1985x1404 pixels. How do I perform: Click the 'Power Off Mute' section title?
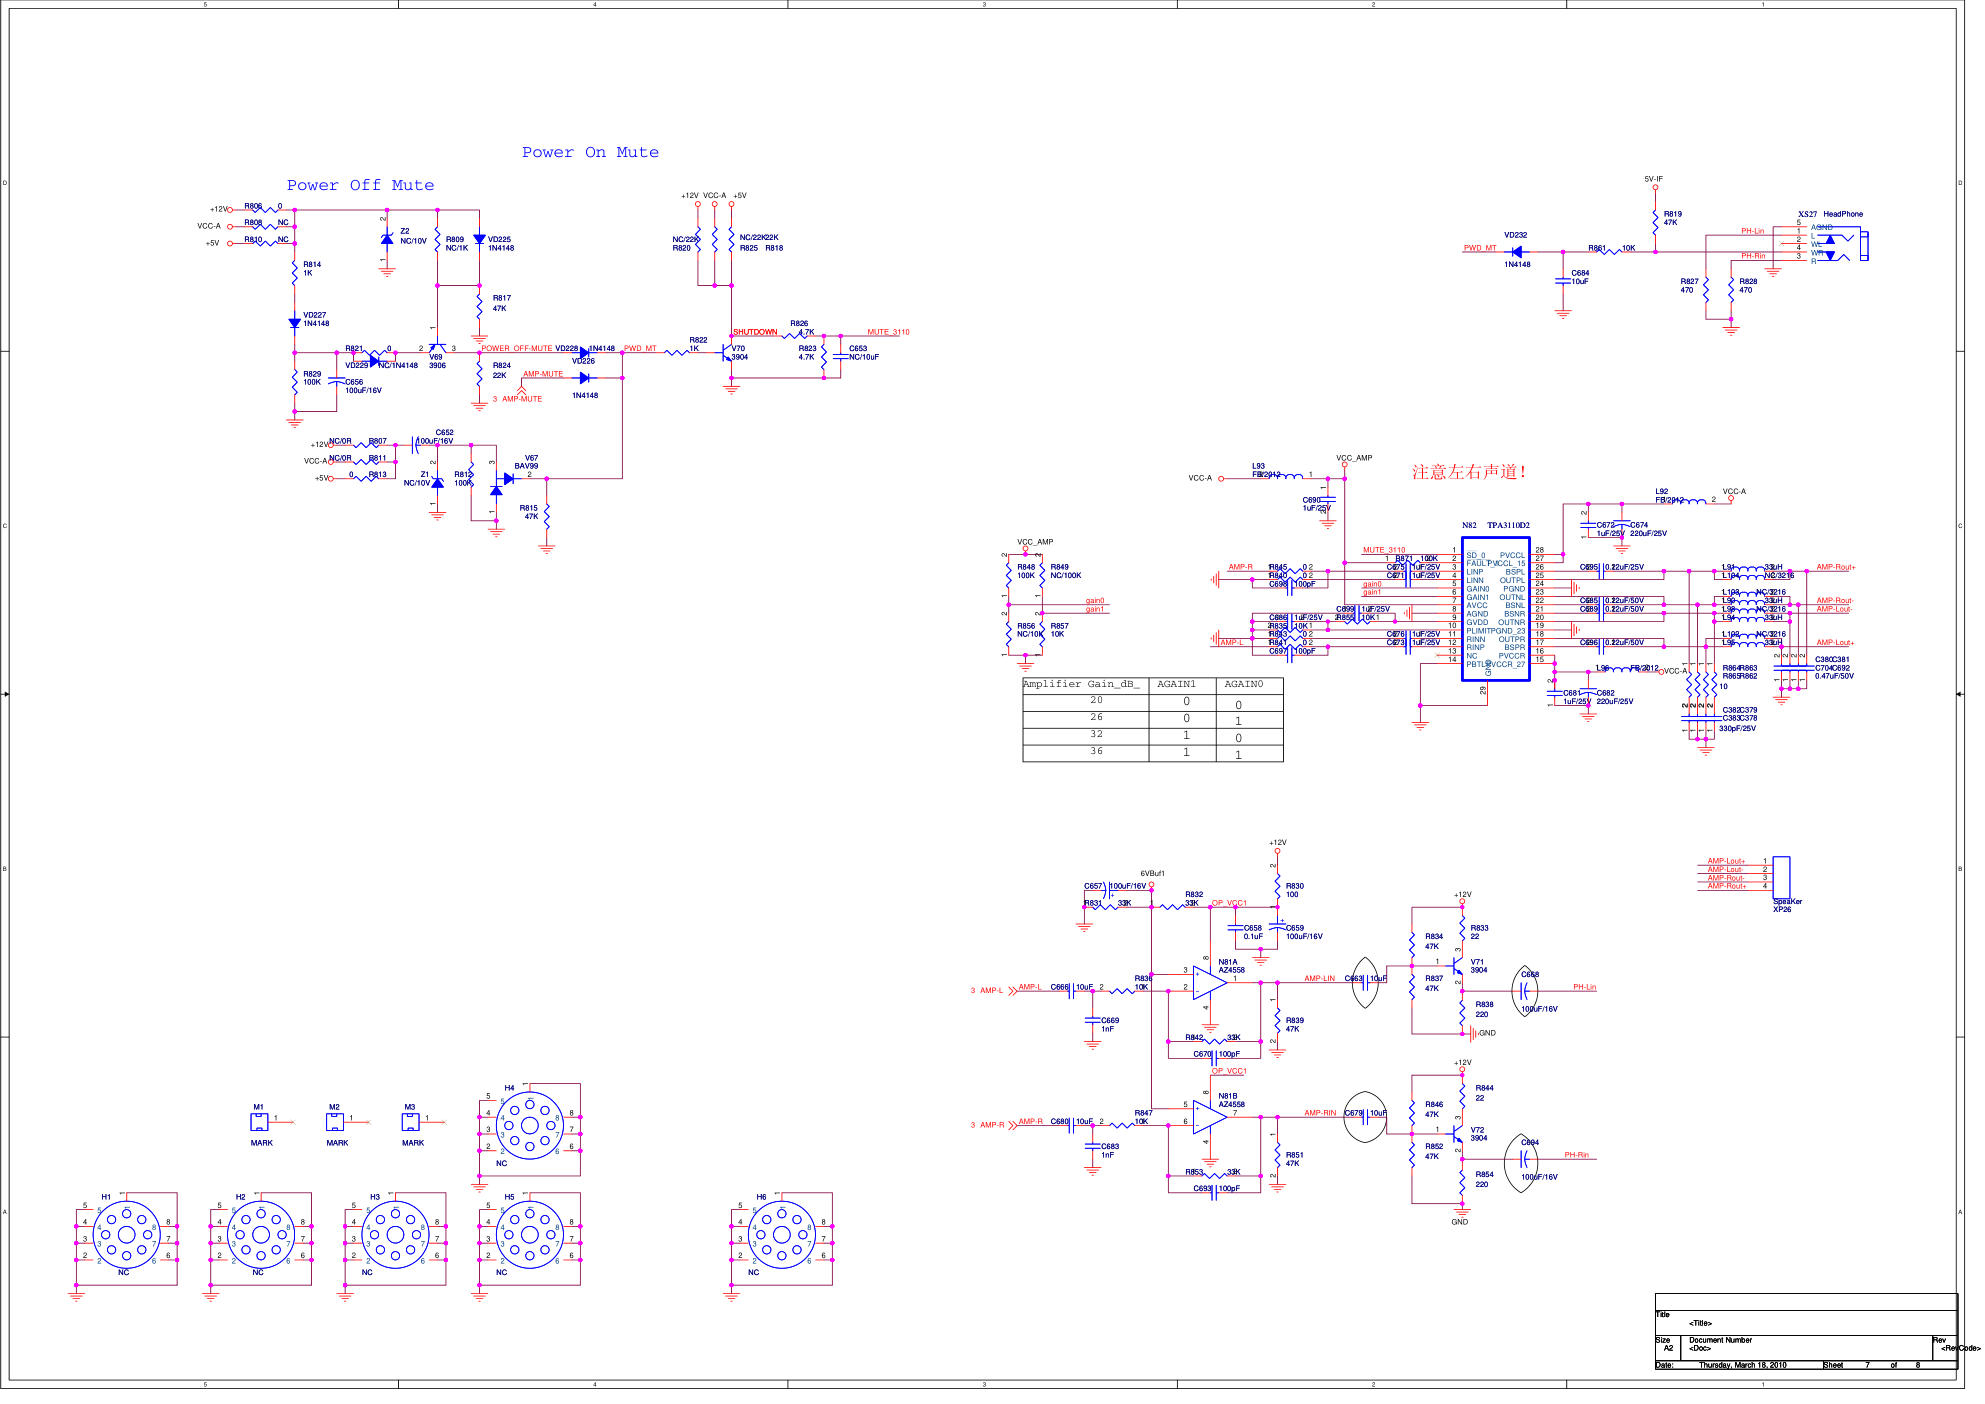(x=360, y=185)
